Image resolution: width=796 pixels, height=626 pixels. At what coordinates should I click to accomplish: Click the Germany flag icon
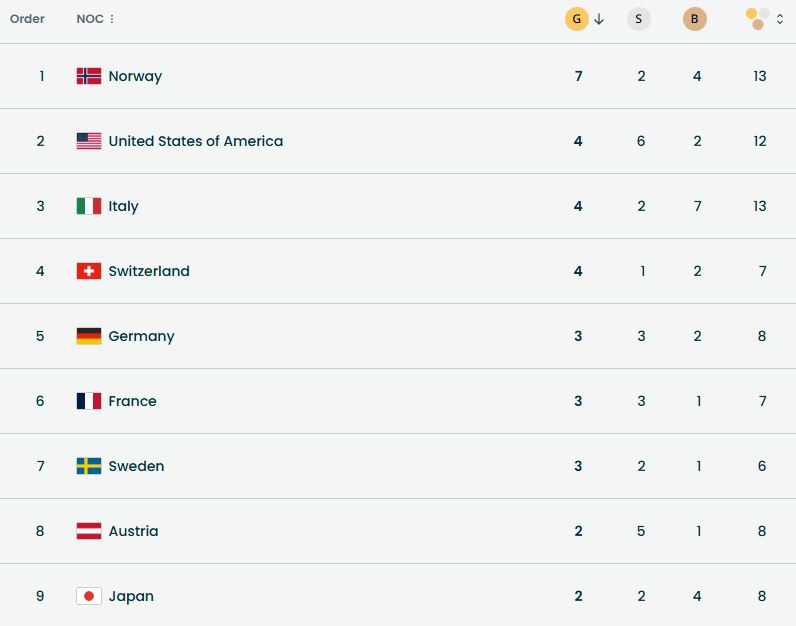tap(89, 336)
